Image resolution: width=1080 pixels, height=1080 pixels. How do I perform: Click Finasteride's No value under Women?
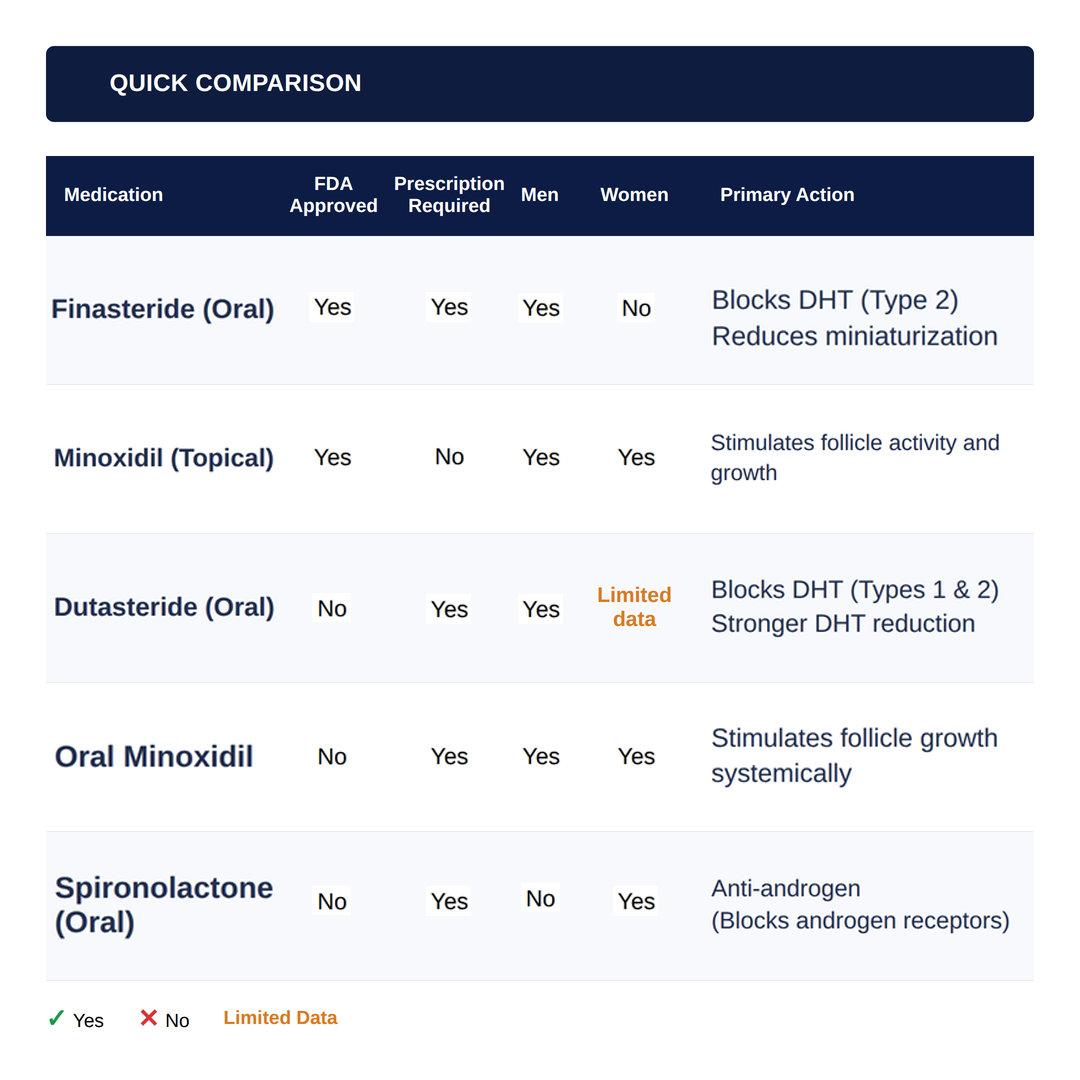pyautogui.click(x=636, y=308)
